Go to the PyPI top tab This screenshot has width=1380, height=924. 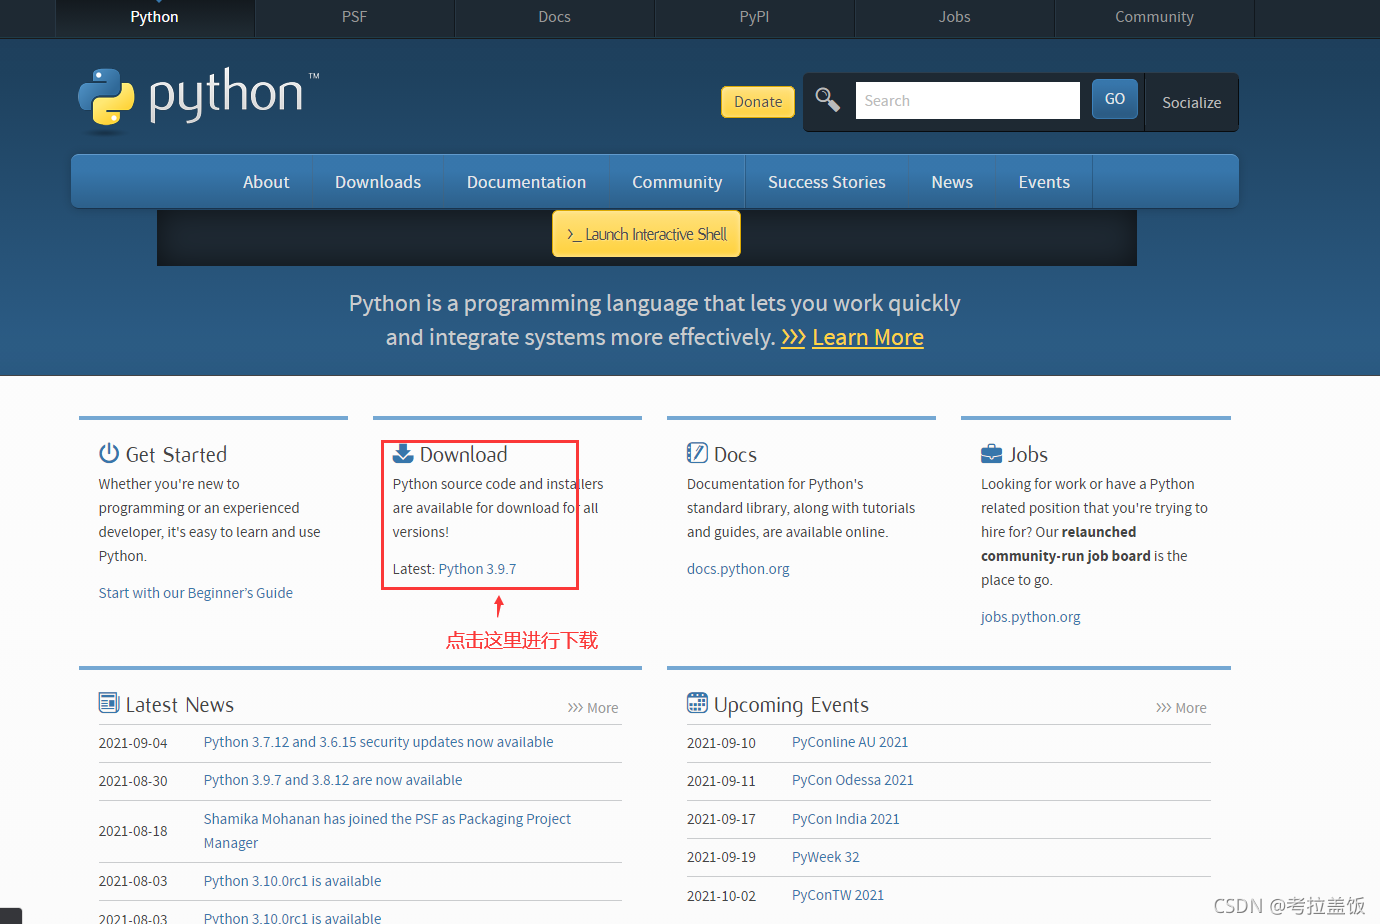[755, 17]
